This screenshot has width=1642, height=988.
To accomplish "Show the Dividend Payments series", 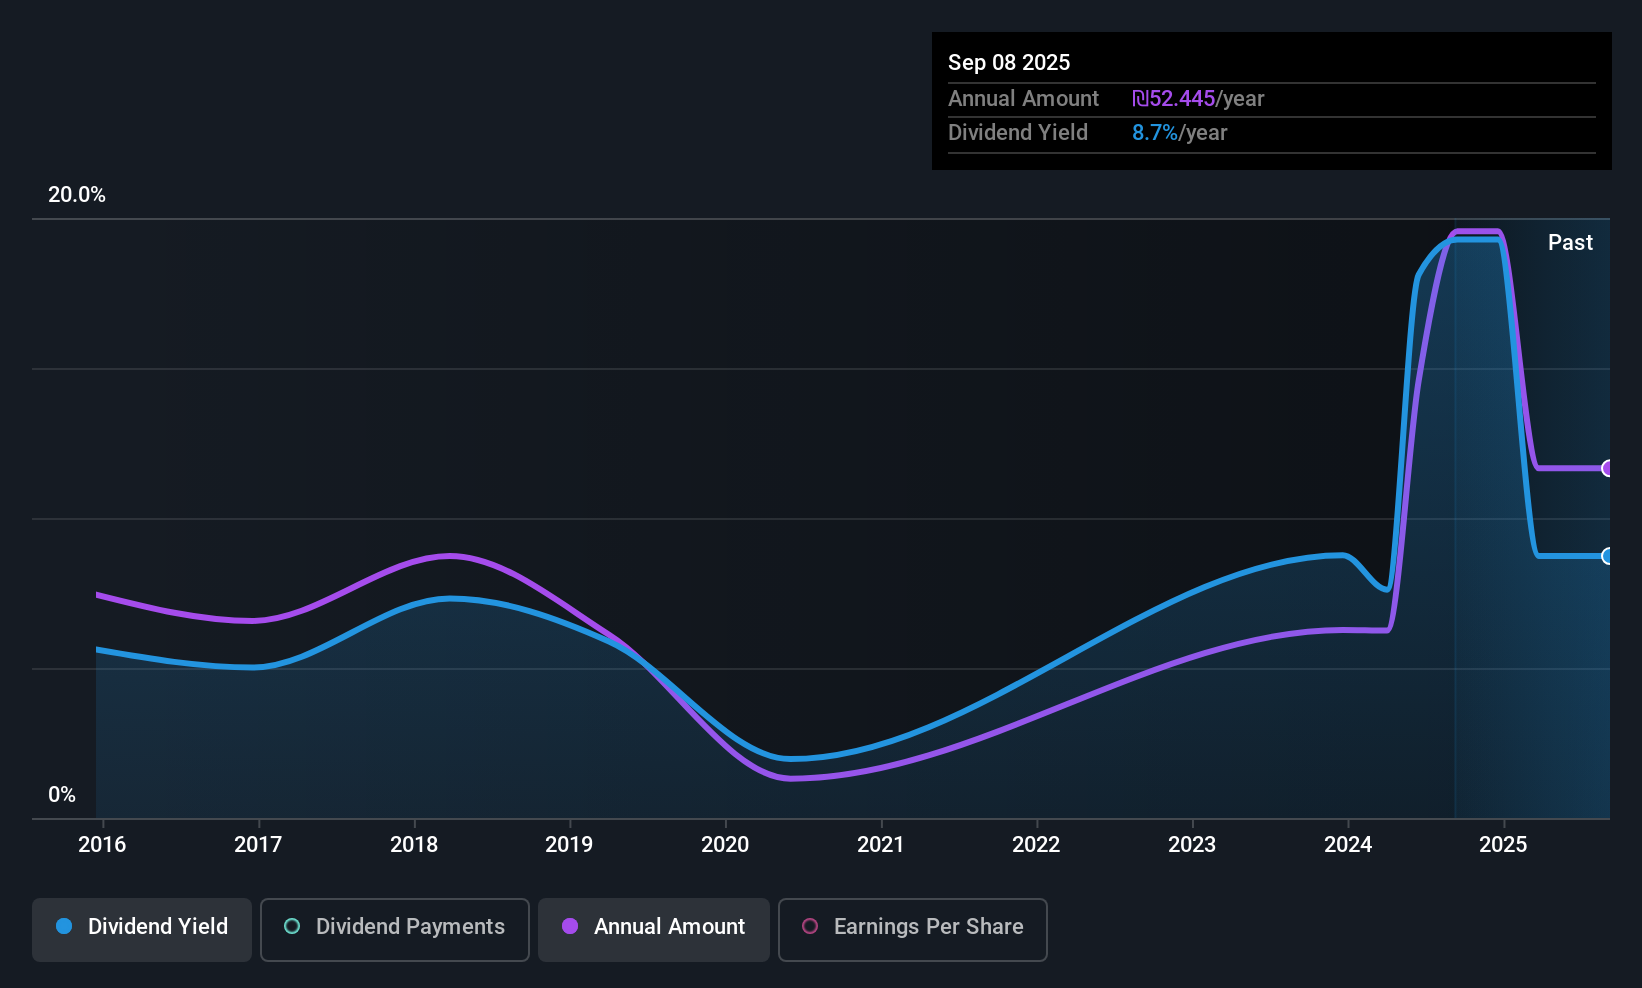I will 409,927.
